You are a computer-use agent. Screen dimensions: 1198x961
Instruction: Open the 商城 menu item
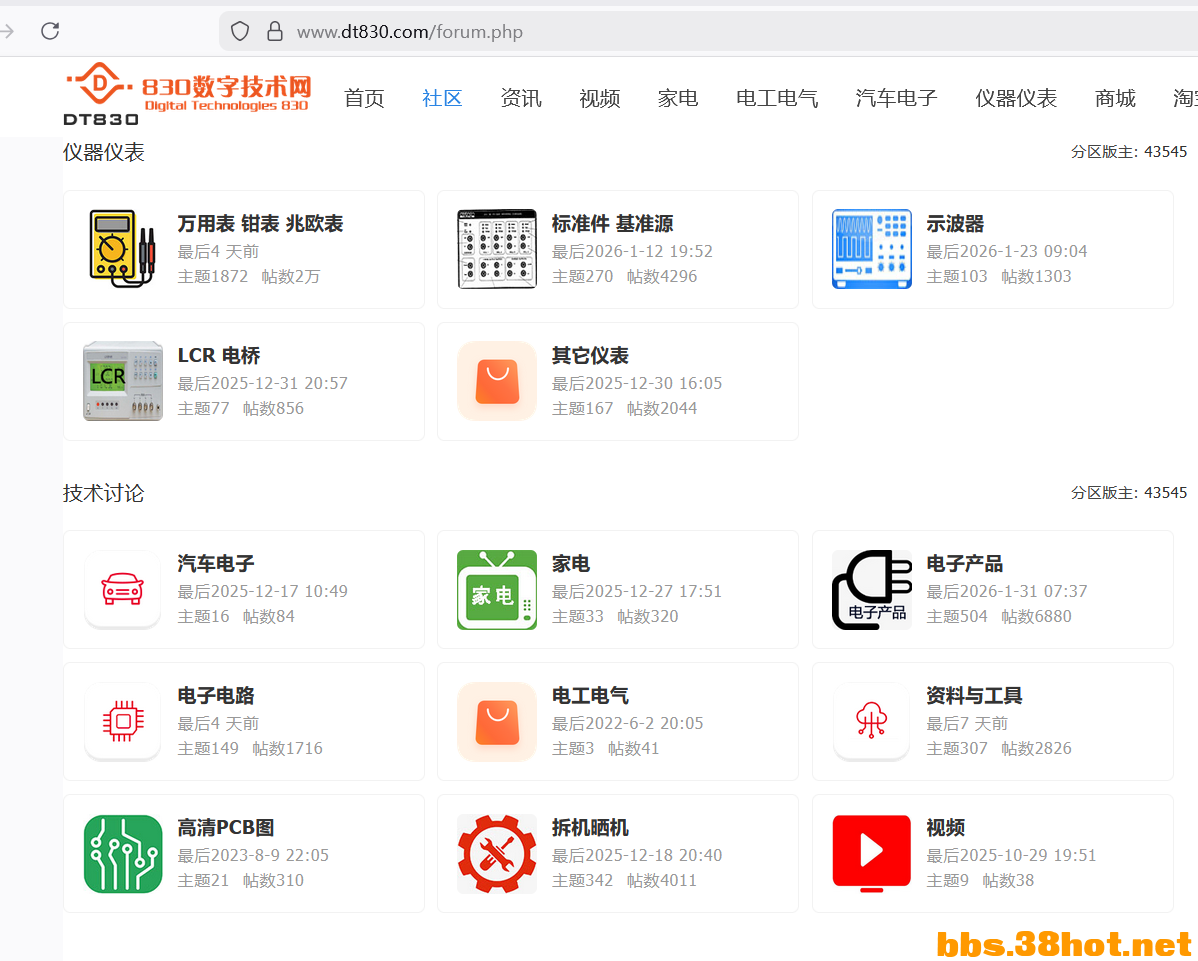point(1115,98)
